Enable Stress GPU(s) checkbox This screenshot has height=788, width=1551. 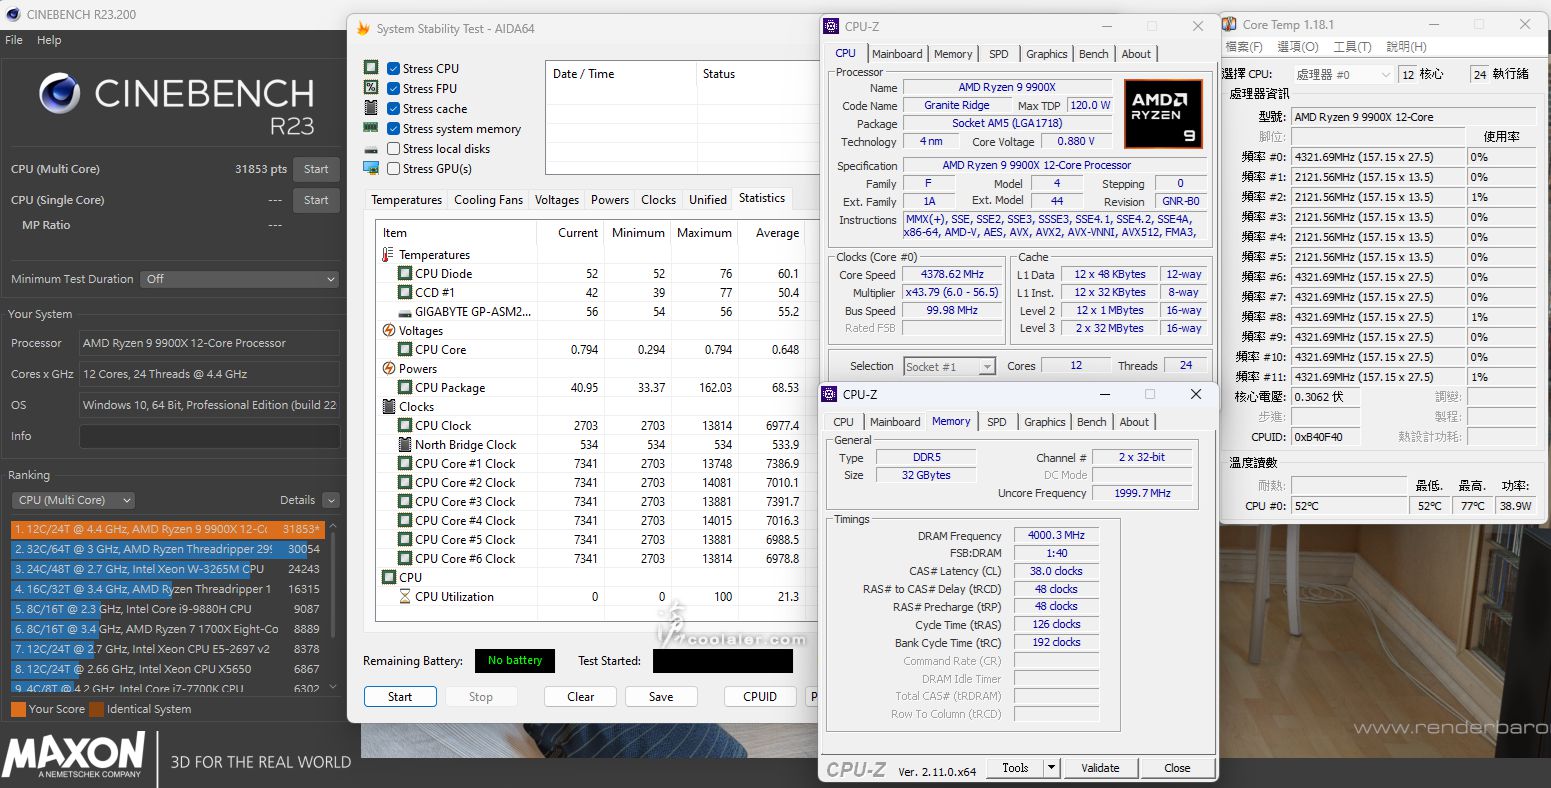point(394,169)
